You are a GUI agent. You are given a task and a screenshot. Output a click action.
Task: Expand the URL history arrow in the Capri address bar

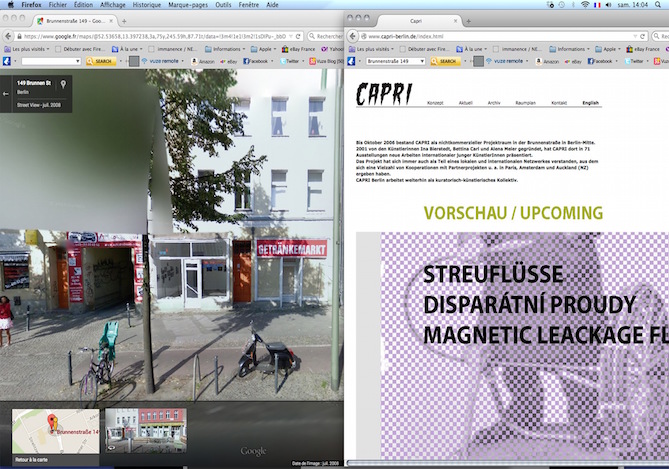point(636,36)
